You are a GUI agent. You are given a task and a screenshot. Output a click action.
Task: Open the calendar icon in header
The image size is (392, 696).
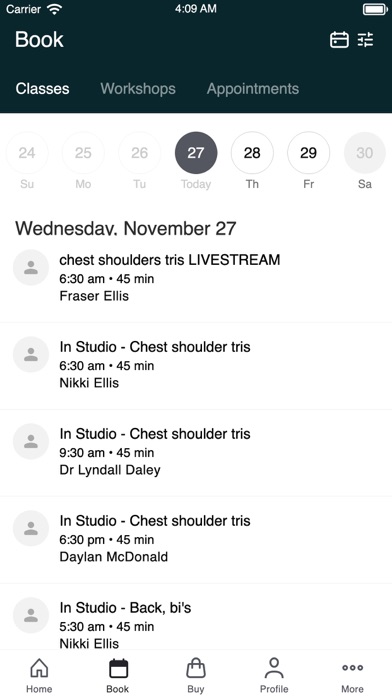pyautogui.click(x=339, y=40)
